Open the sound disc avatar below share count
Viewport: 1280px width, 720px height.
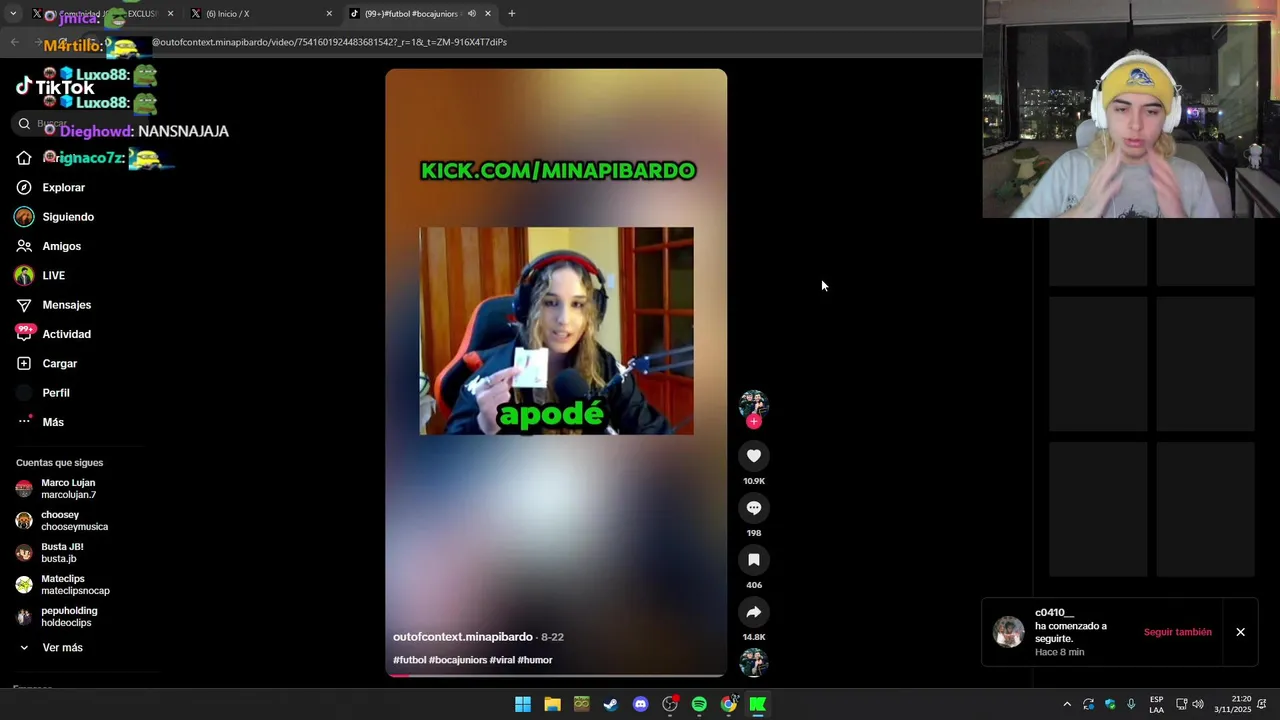(753, 662)
